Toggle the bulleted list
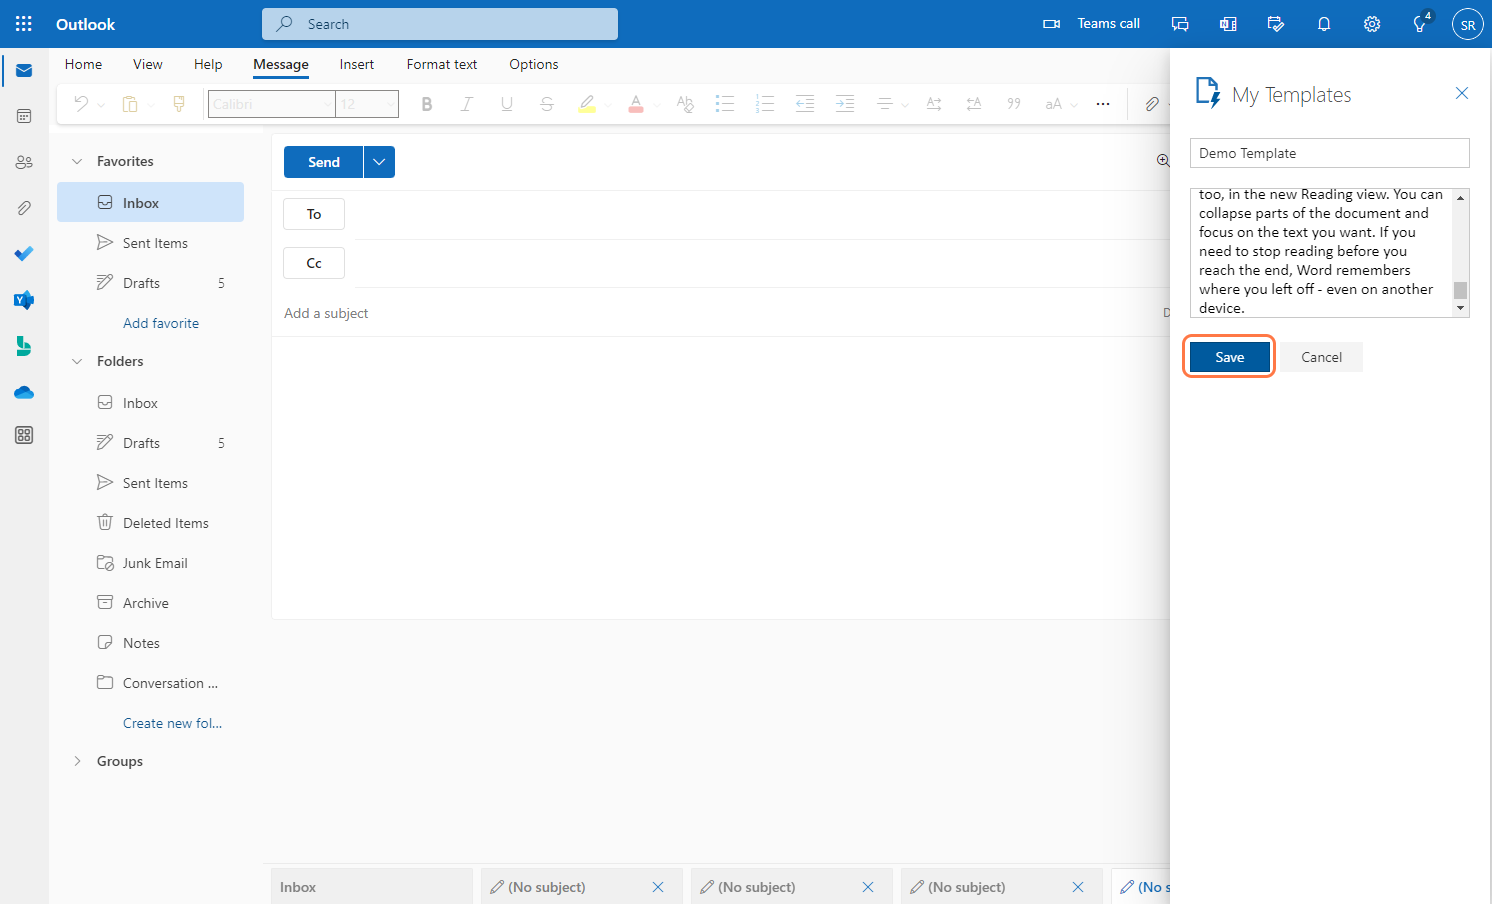Image resolution: width=1492 pixels, height=904 pixels. 725,104
